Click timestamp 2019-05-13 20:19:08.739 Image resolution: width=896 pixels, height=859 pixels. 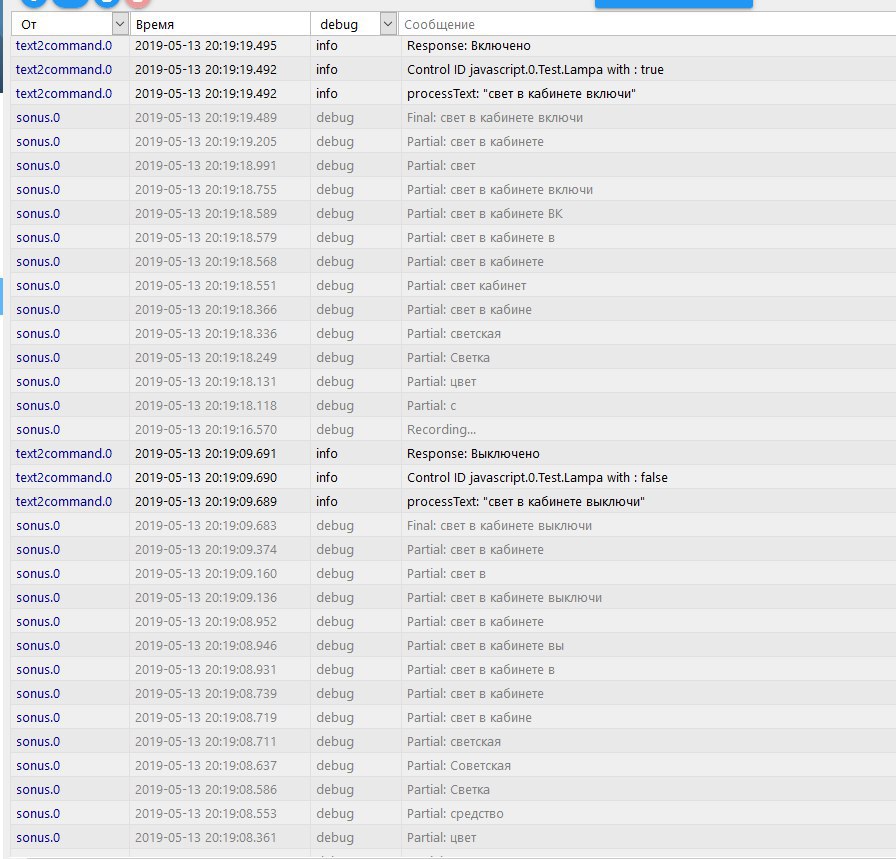206,694
